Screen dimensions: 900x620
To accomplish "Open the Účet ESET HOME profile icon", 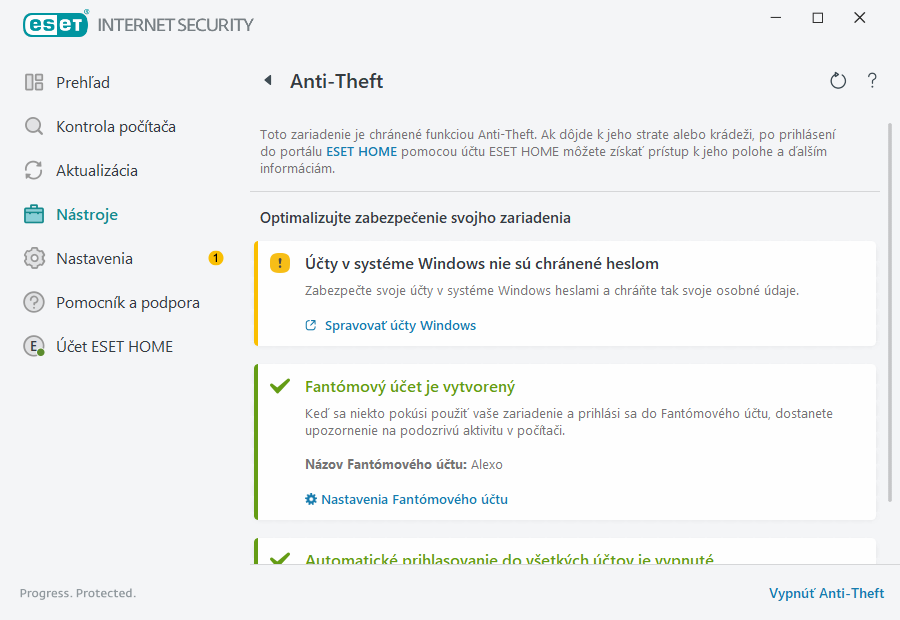I will pos(34,346).
